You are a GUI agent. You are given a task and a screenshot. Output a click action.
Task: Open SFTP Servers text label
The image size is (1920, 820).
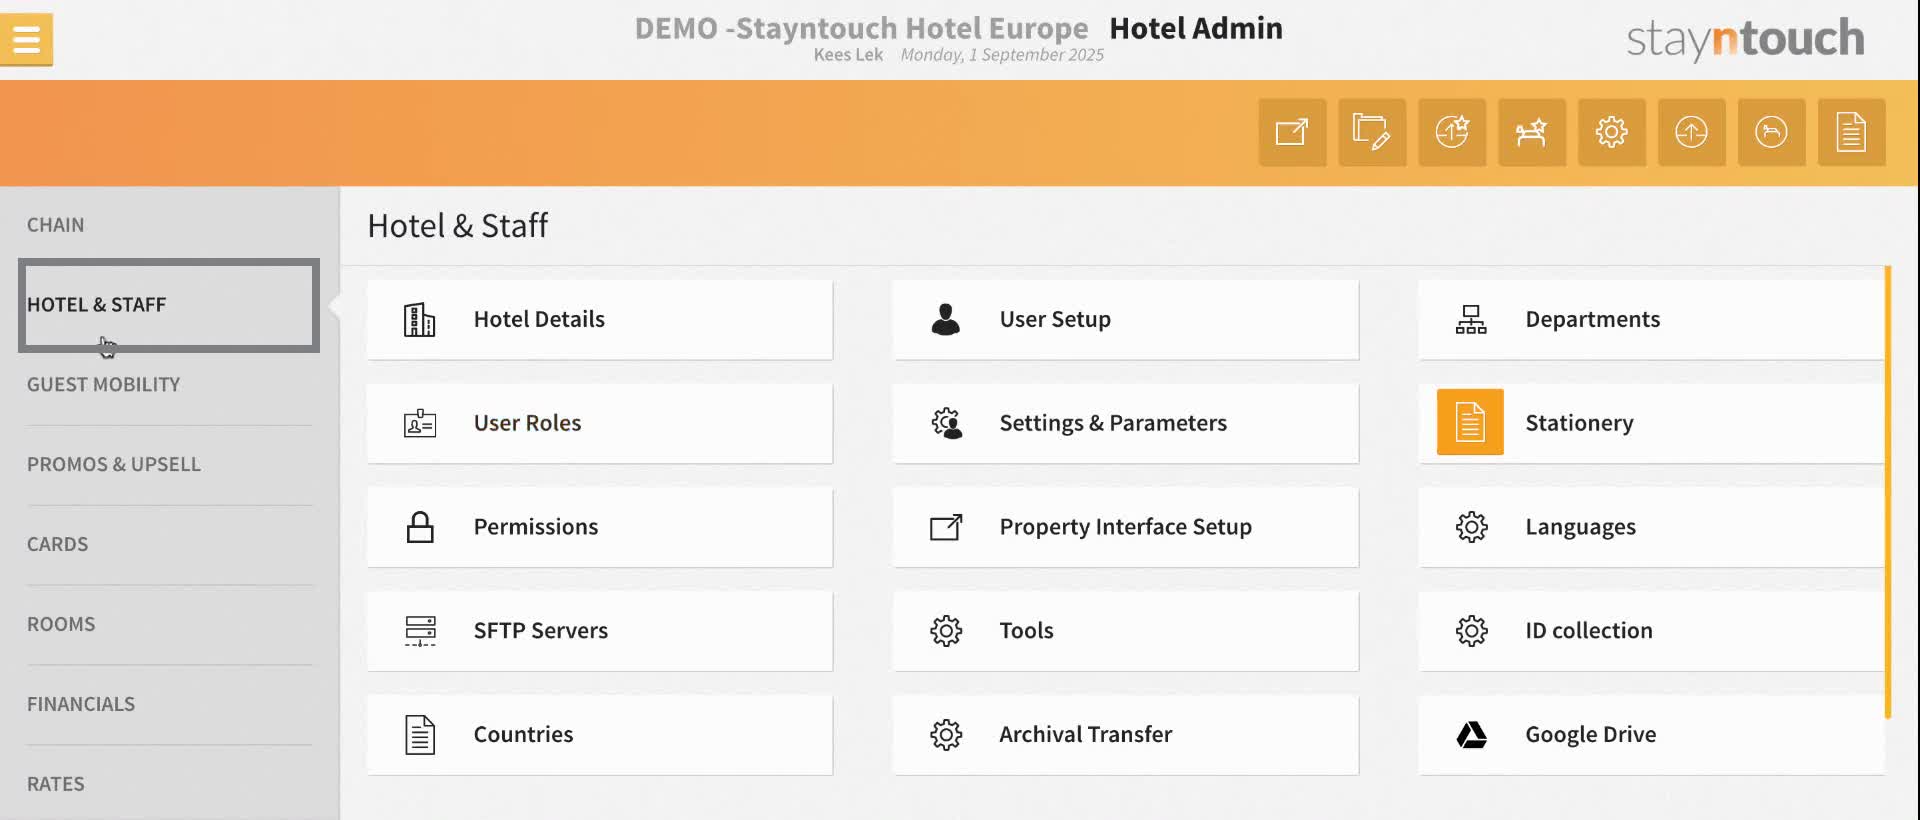tap(540, 632)
